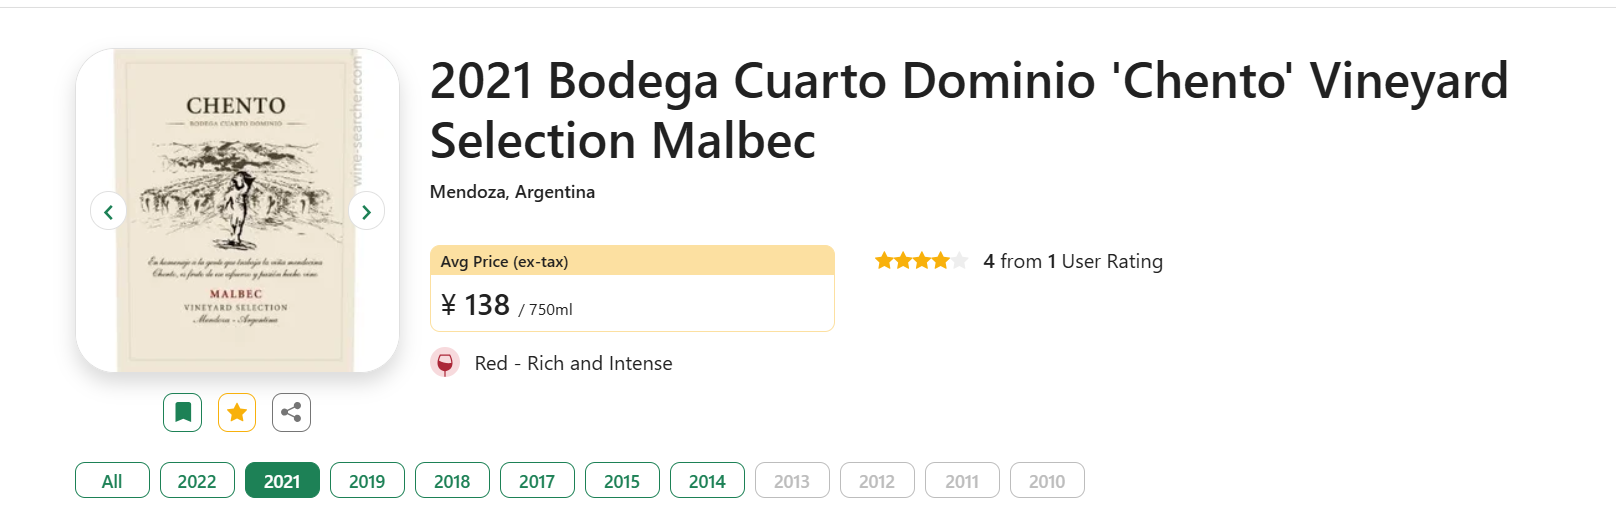Viewport: 1616px width, 525px height.
Task: Select the 2015 vintage pill
Action: pyautogui.click(x=622, y=480)
